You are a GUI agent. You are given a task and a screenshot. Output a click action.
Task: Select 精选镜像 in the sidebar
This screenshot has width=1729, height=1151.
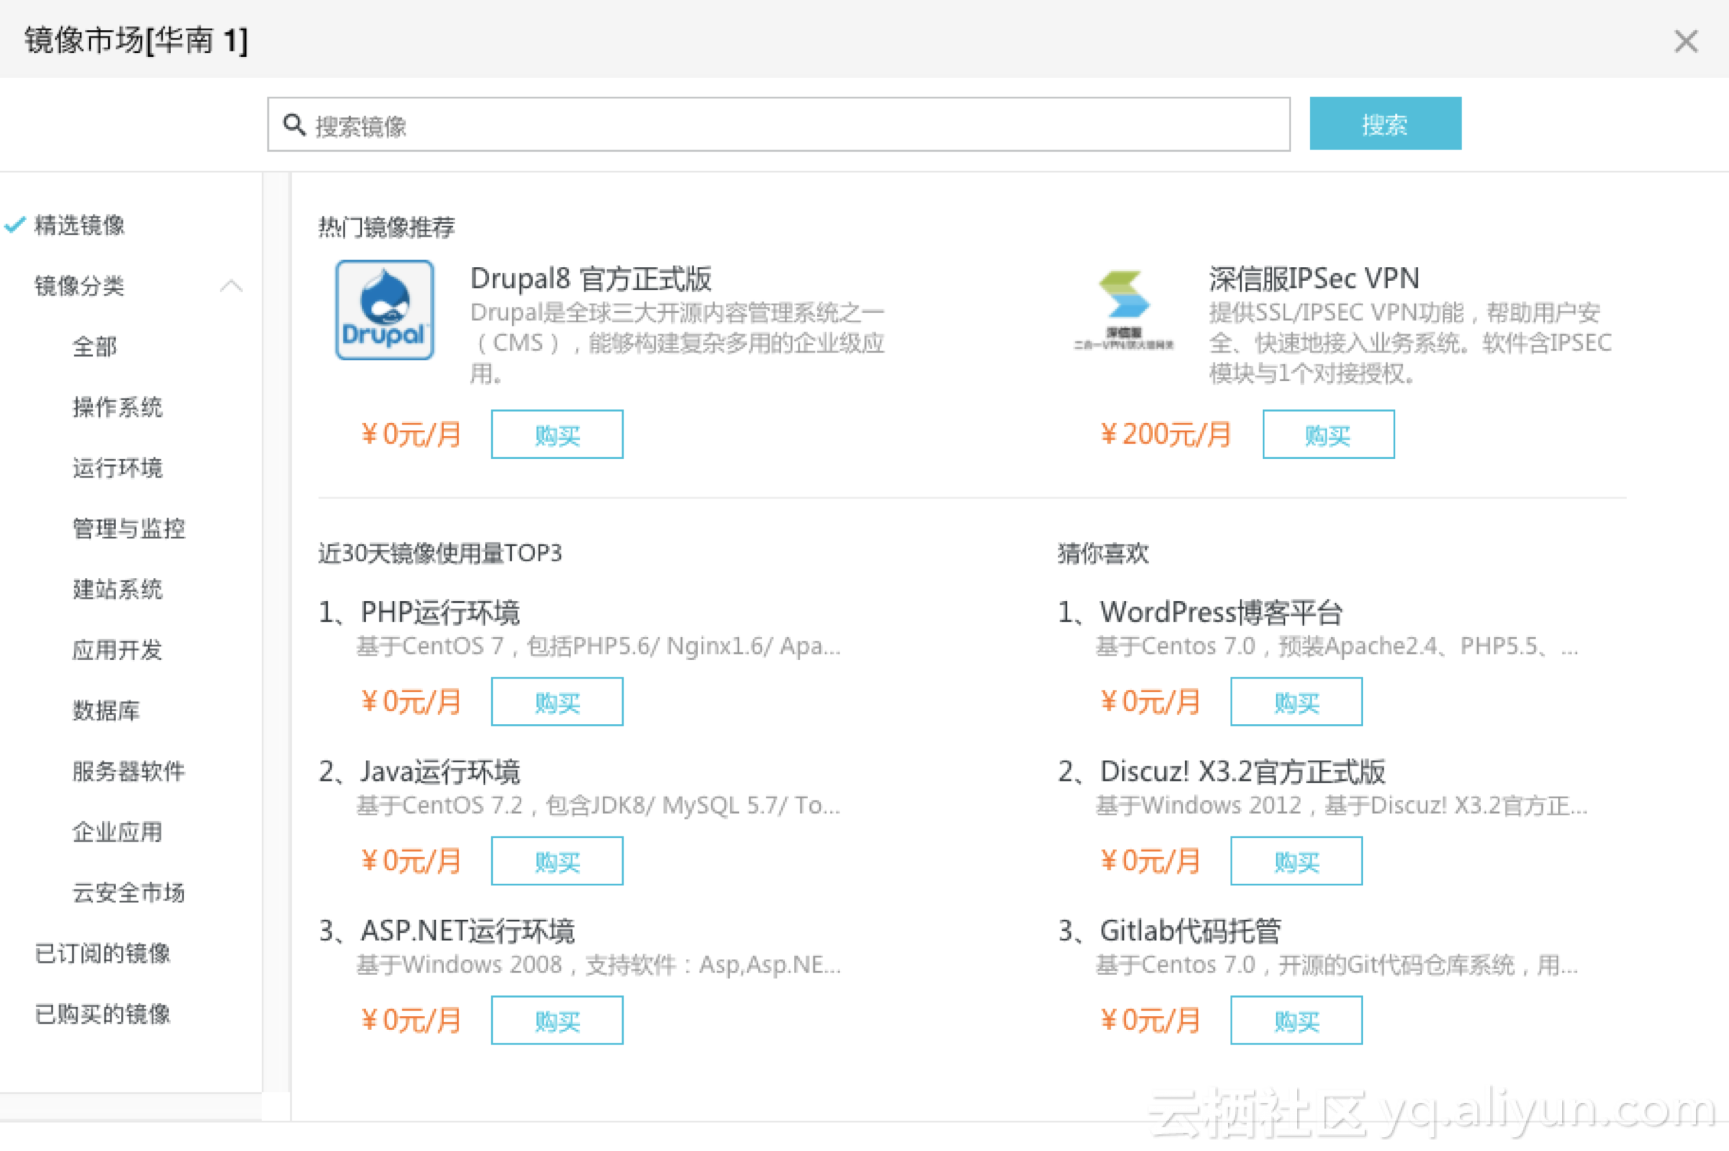tap(79, 225)
